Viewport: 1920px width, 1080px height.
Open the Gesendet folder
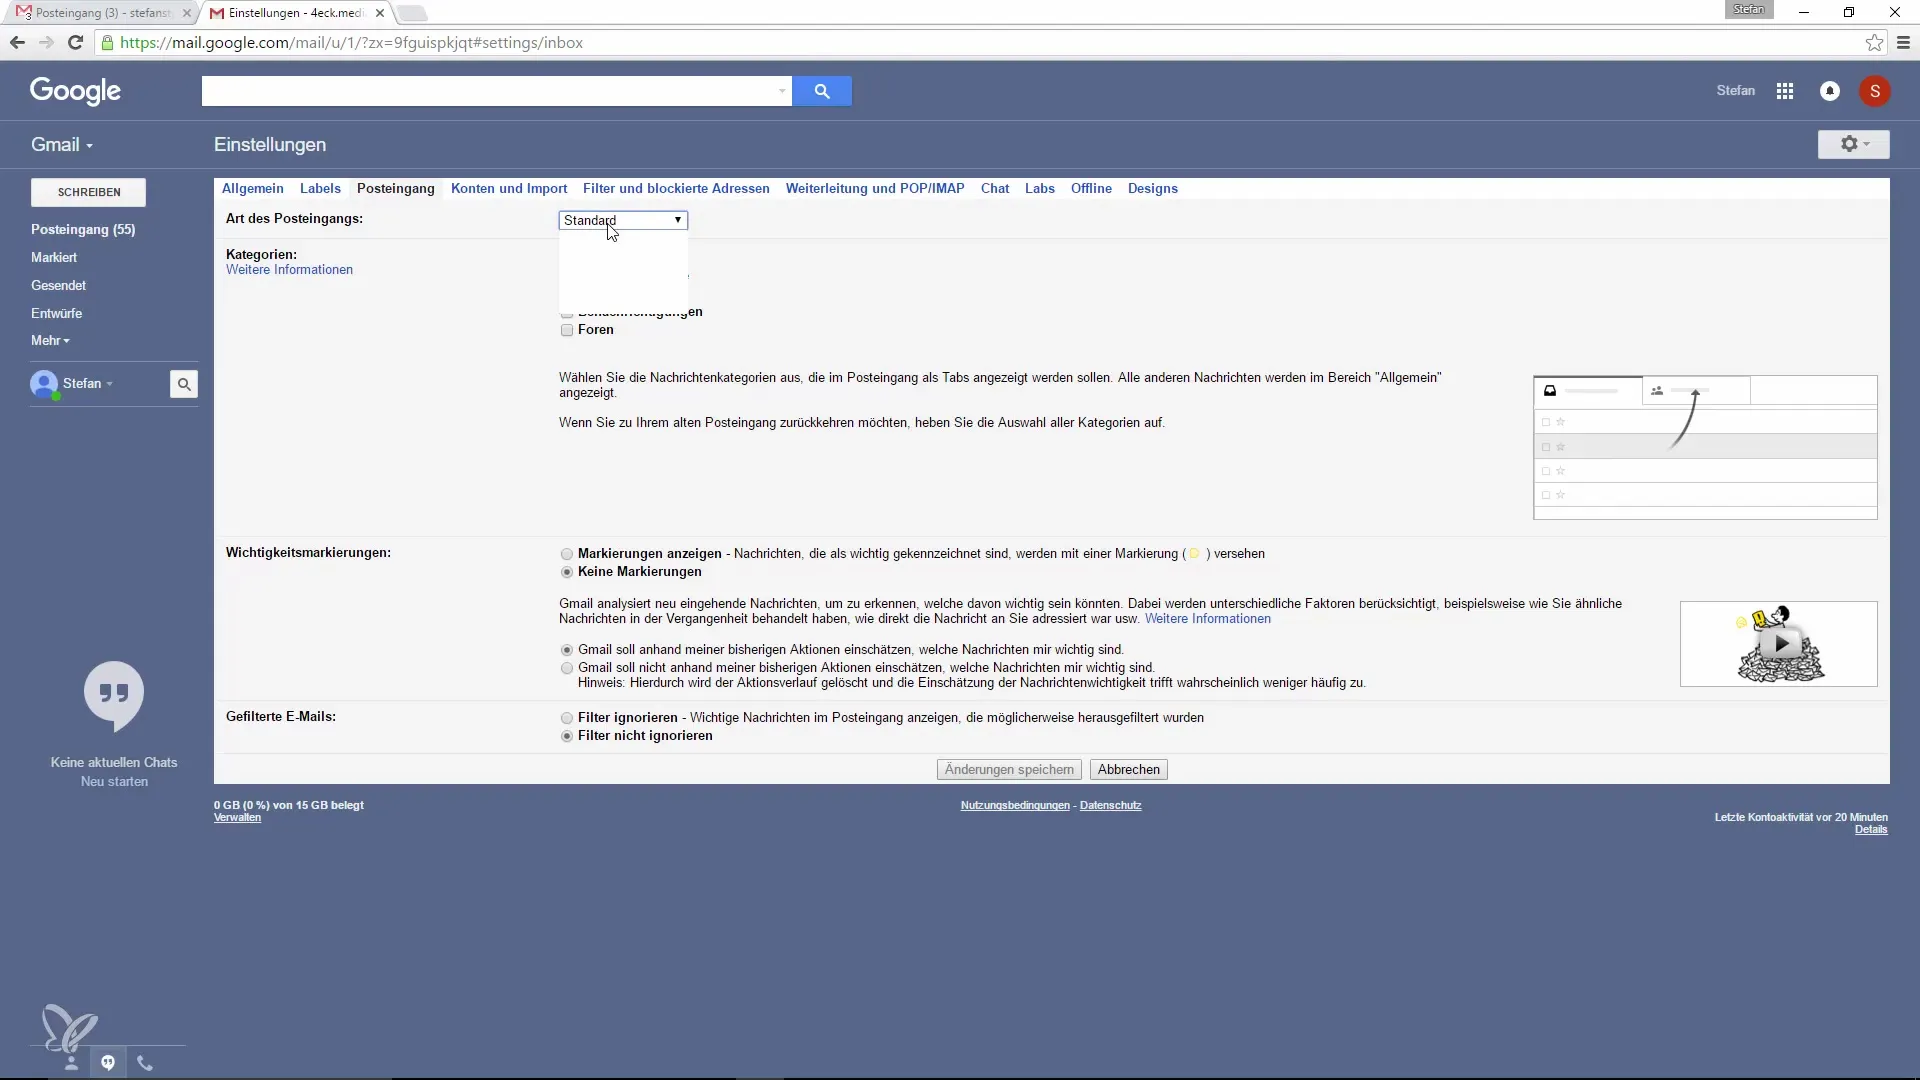click(x=58, y=285)
